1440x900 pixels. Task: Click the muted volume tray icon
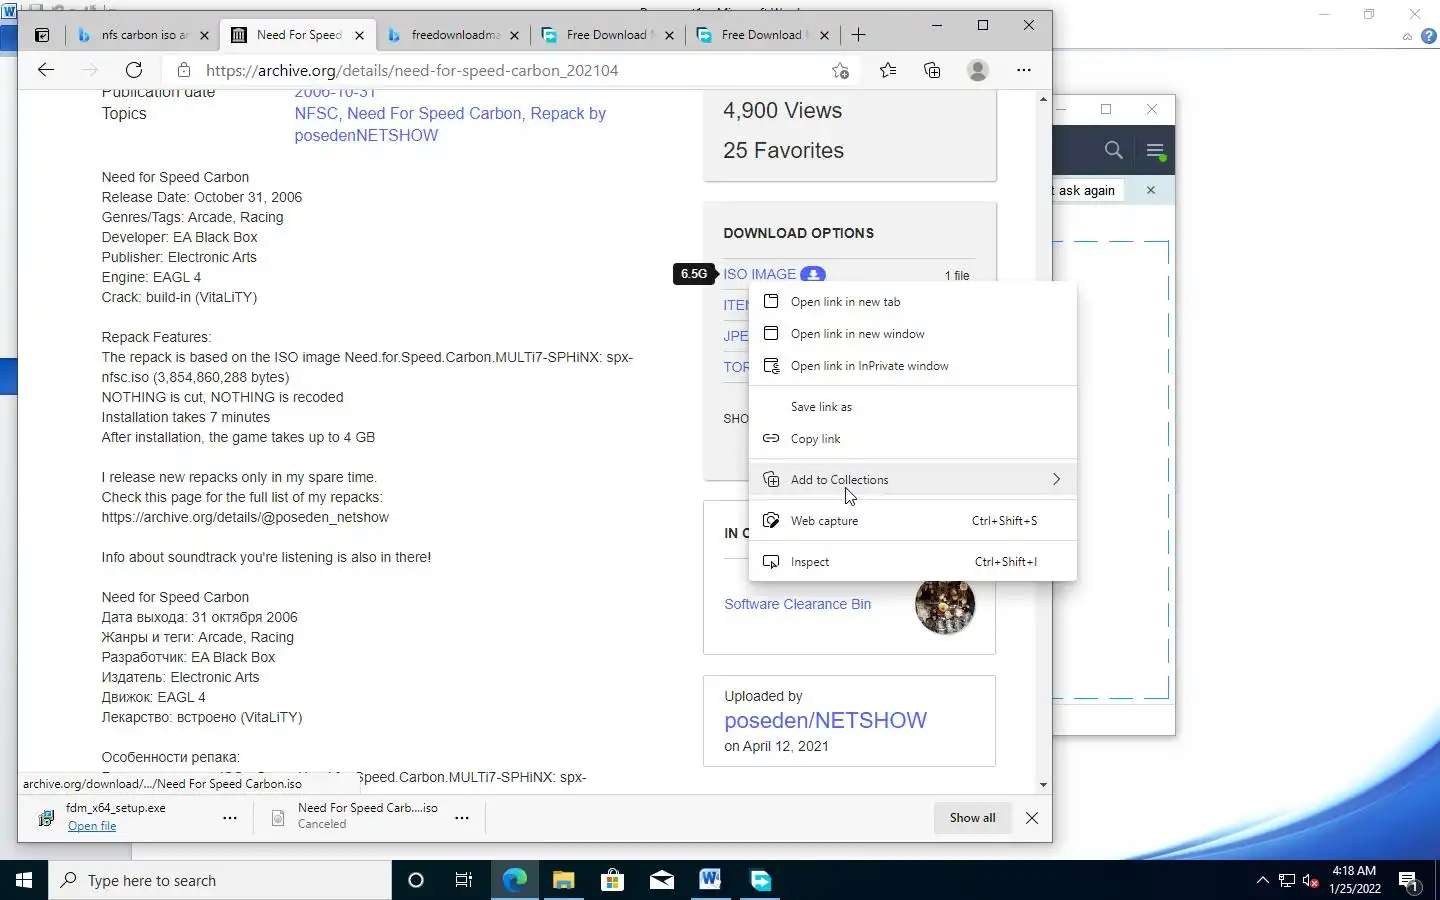click(1311, 881)
